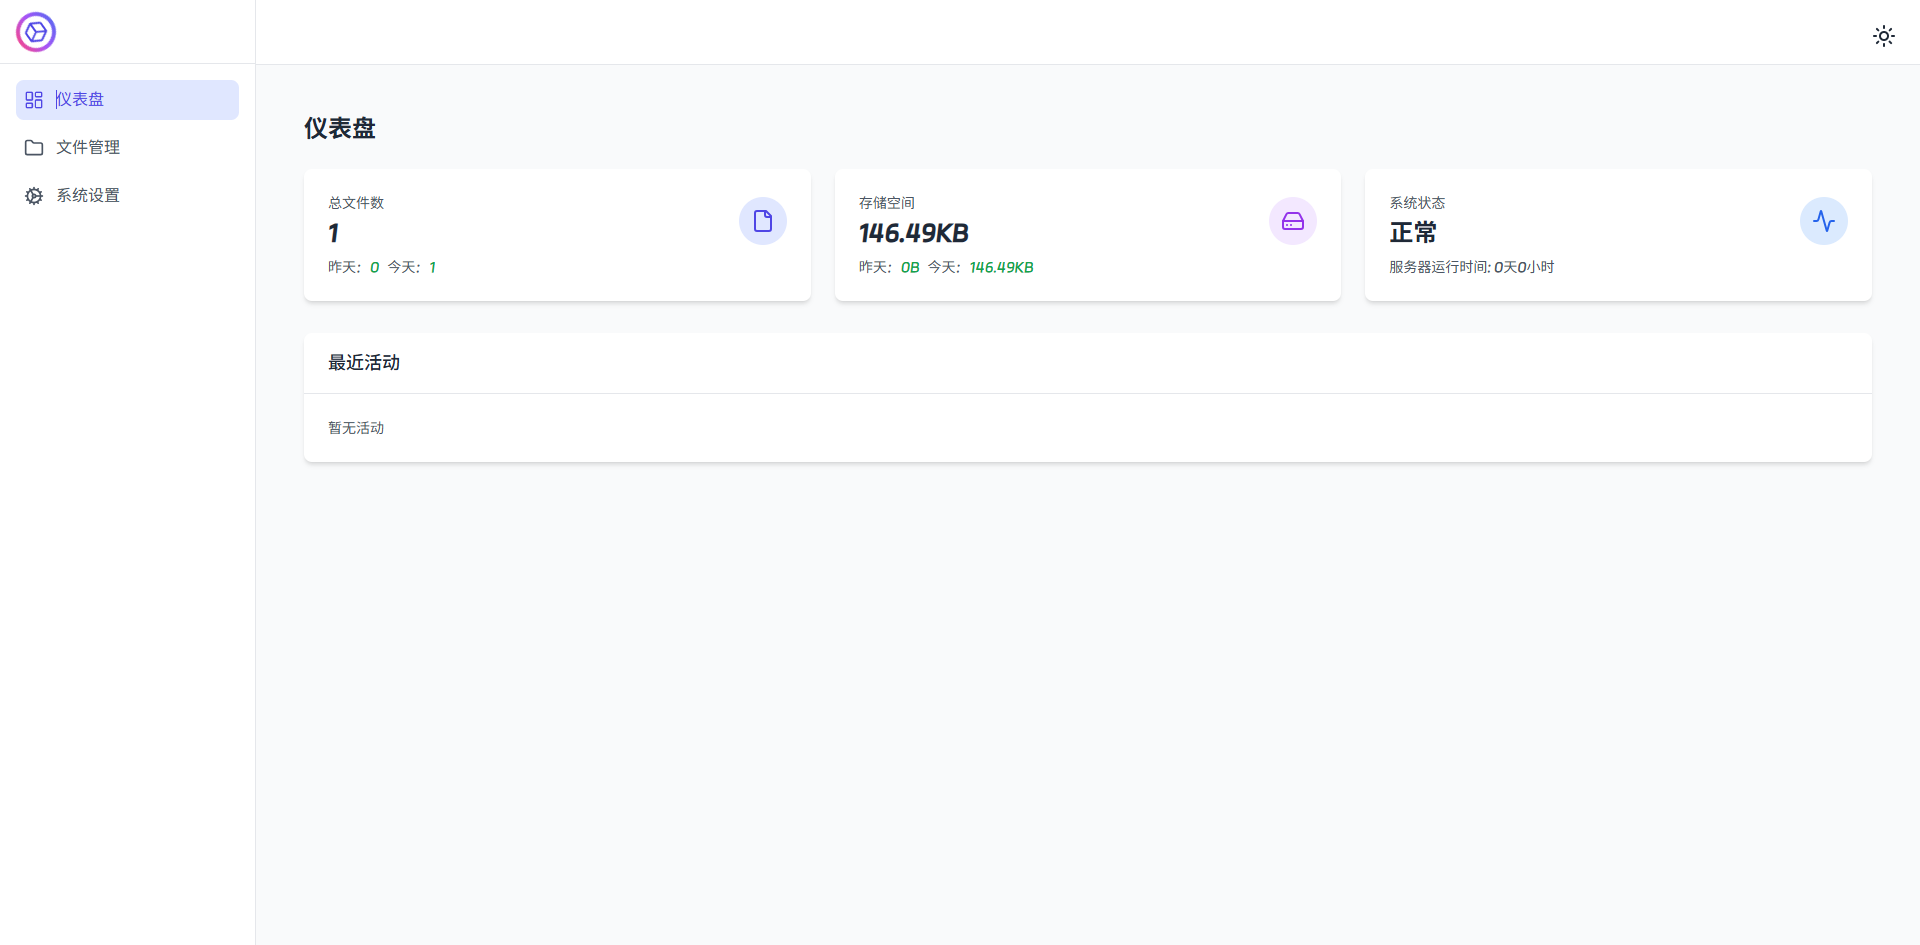Click the hard drive icon in the 存储空间 card
The width and height of the screenshot is (1920, 945).
(x=1293, y=221)
